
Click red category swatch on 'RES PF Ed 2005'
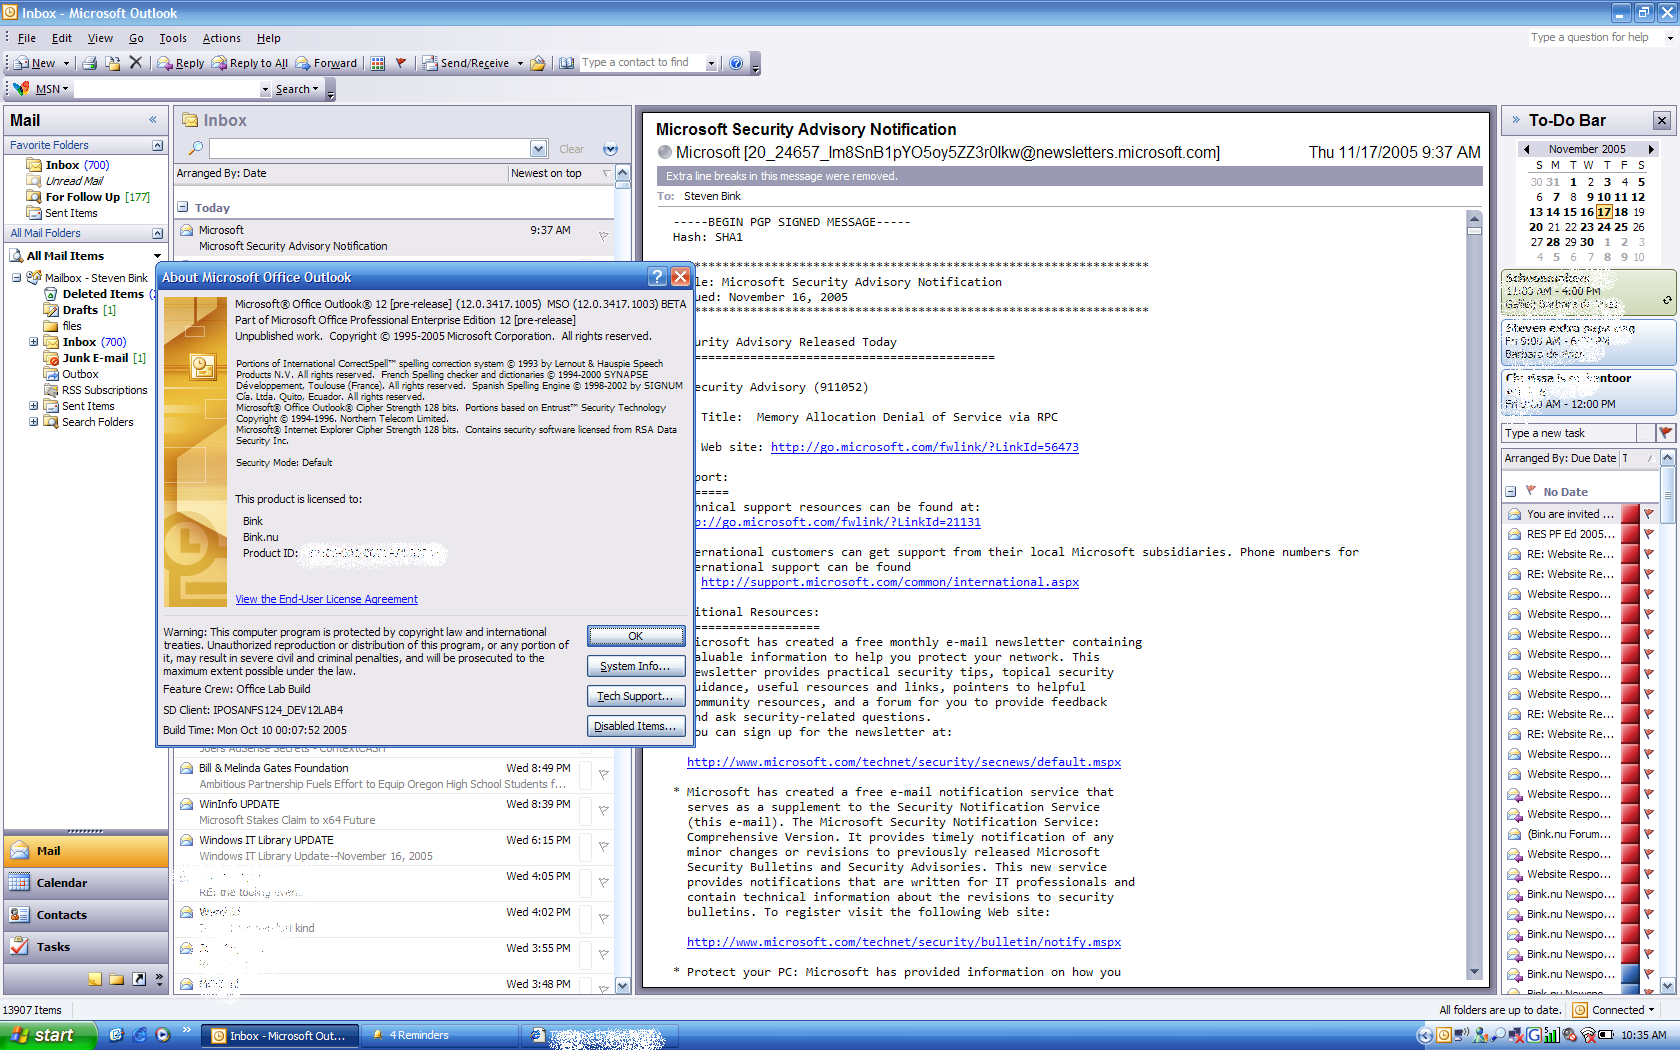coord(1629,534)
